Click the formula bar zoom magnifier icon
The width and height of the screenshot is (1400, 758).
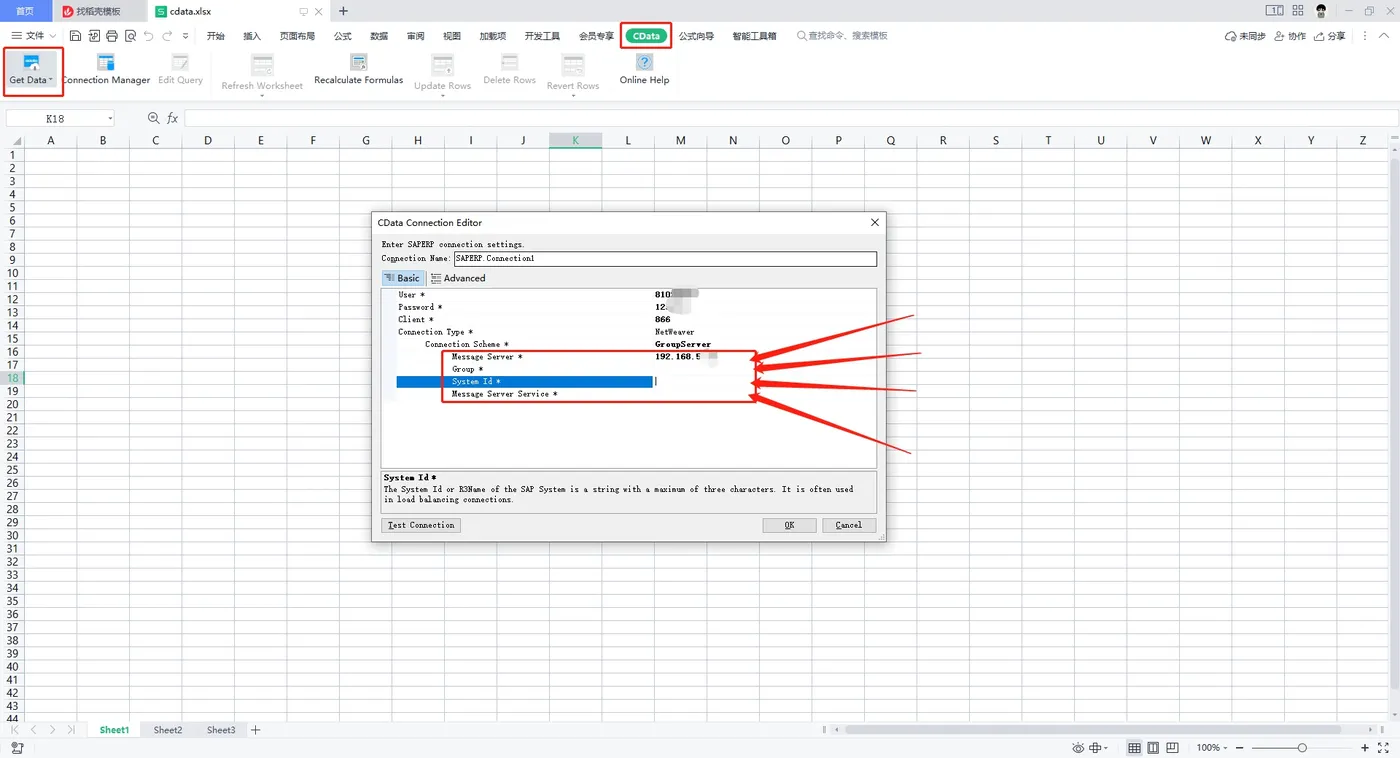coord(154,118)
